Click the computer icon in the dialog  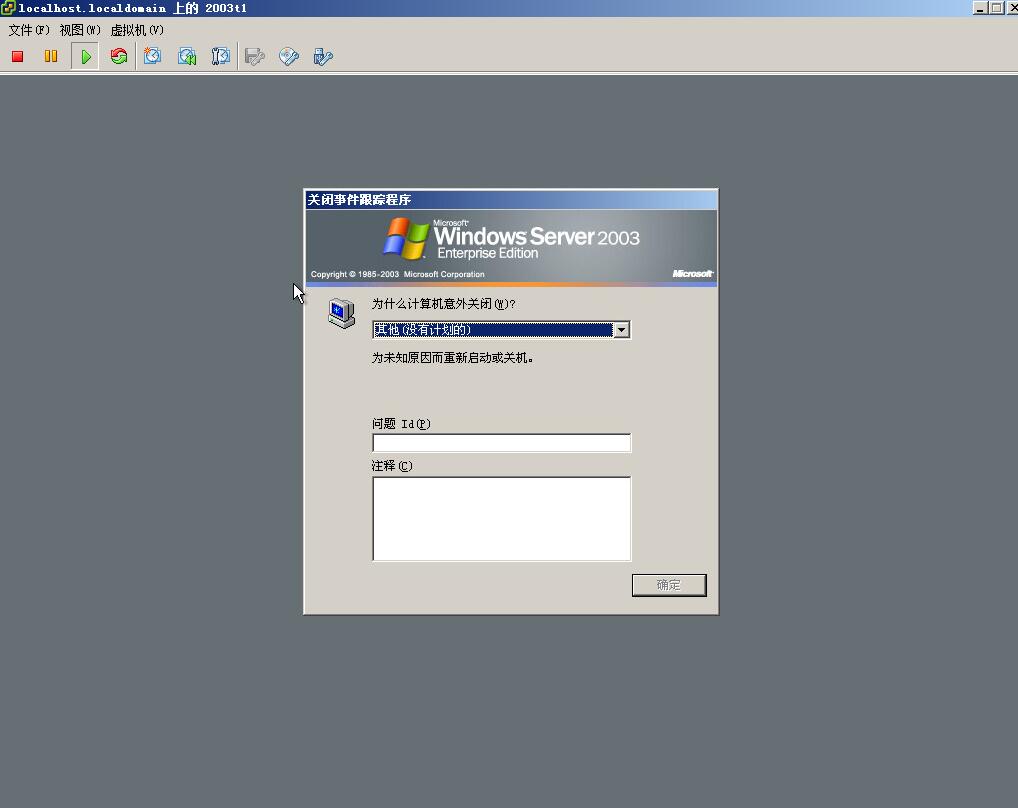coord(341,313)
